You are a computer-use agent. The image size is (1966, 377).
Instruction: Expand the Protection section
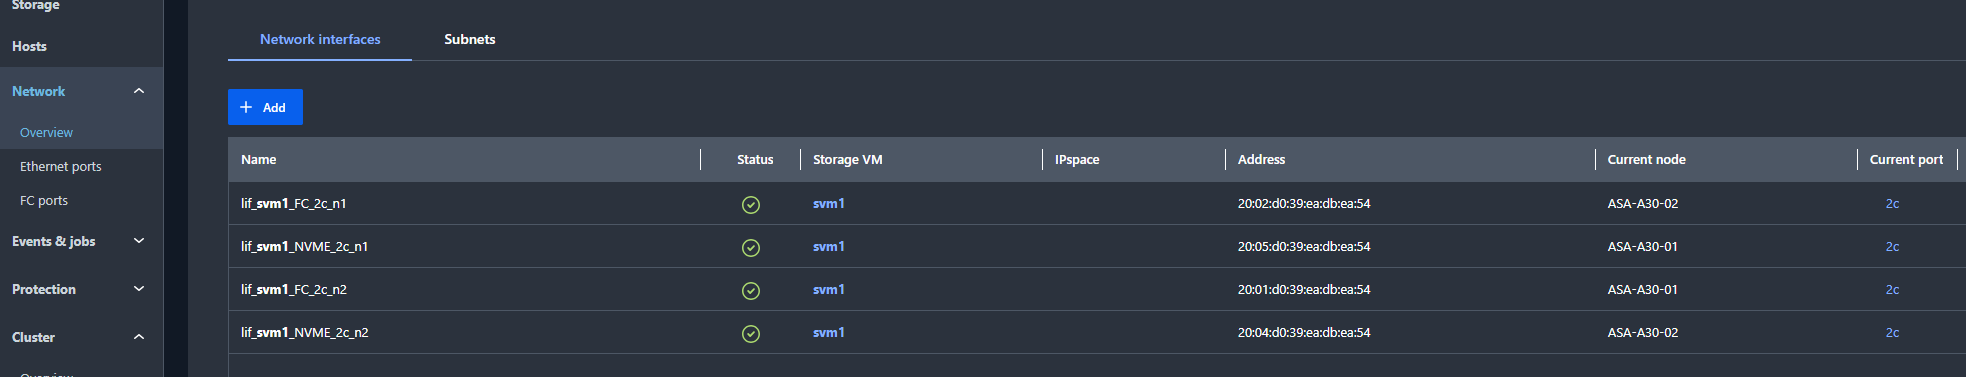[x=139, y=289]
